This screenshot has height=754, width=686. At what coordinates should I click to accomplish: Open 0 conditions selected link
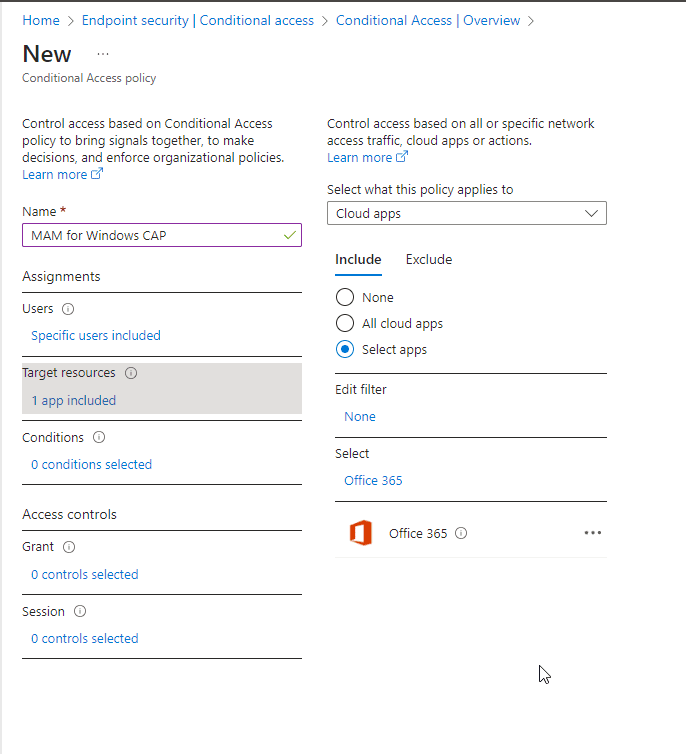pos(91,464)
